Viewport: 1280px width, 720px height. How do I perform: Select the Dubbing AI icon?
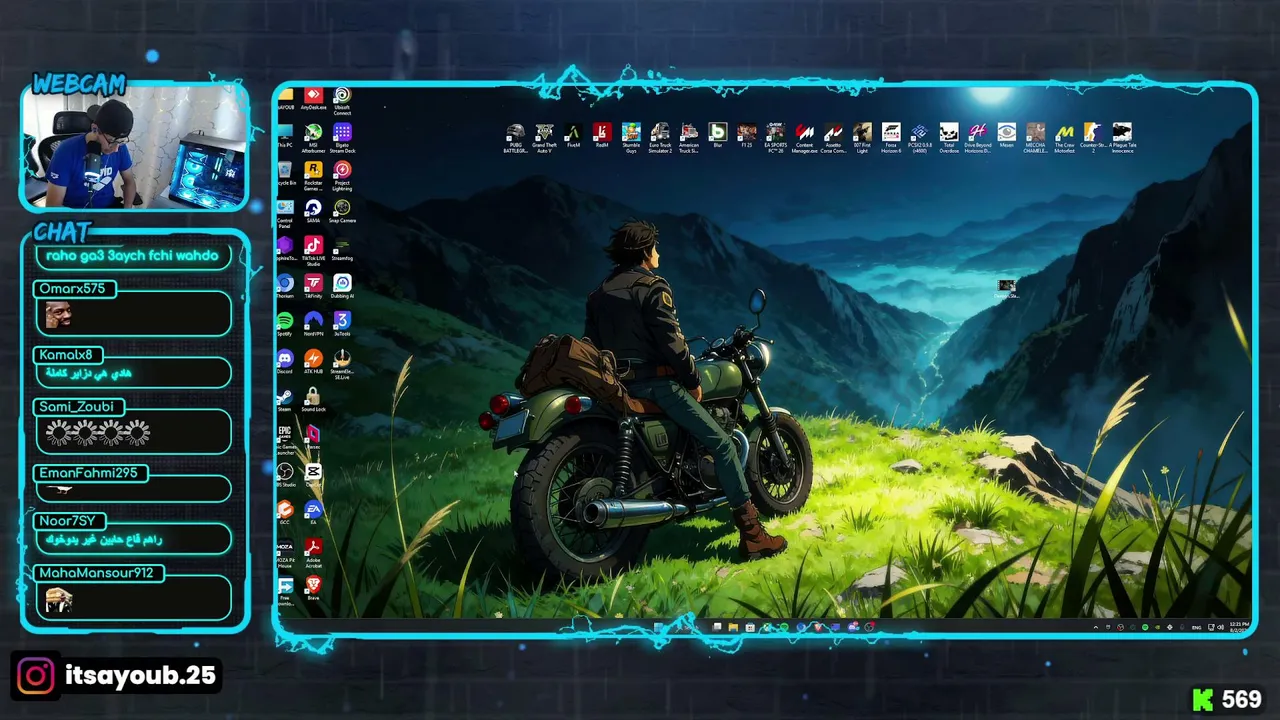342,287
